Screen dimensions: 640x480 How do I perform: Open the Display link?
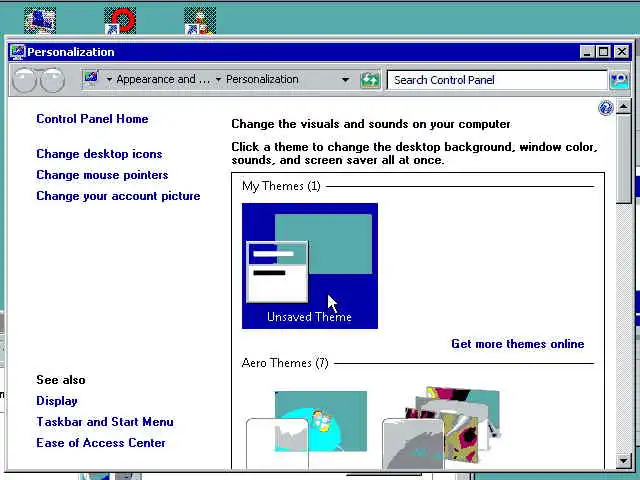(x=57, y=401)
